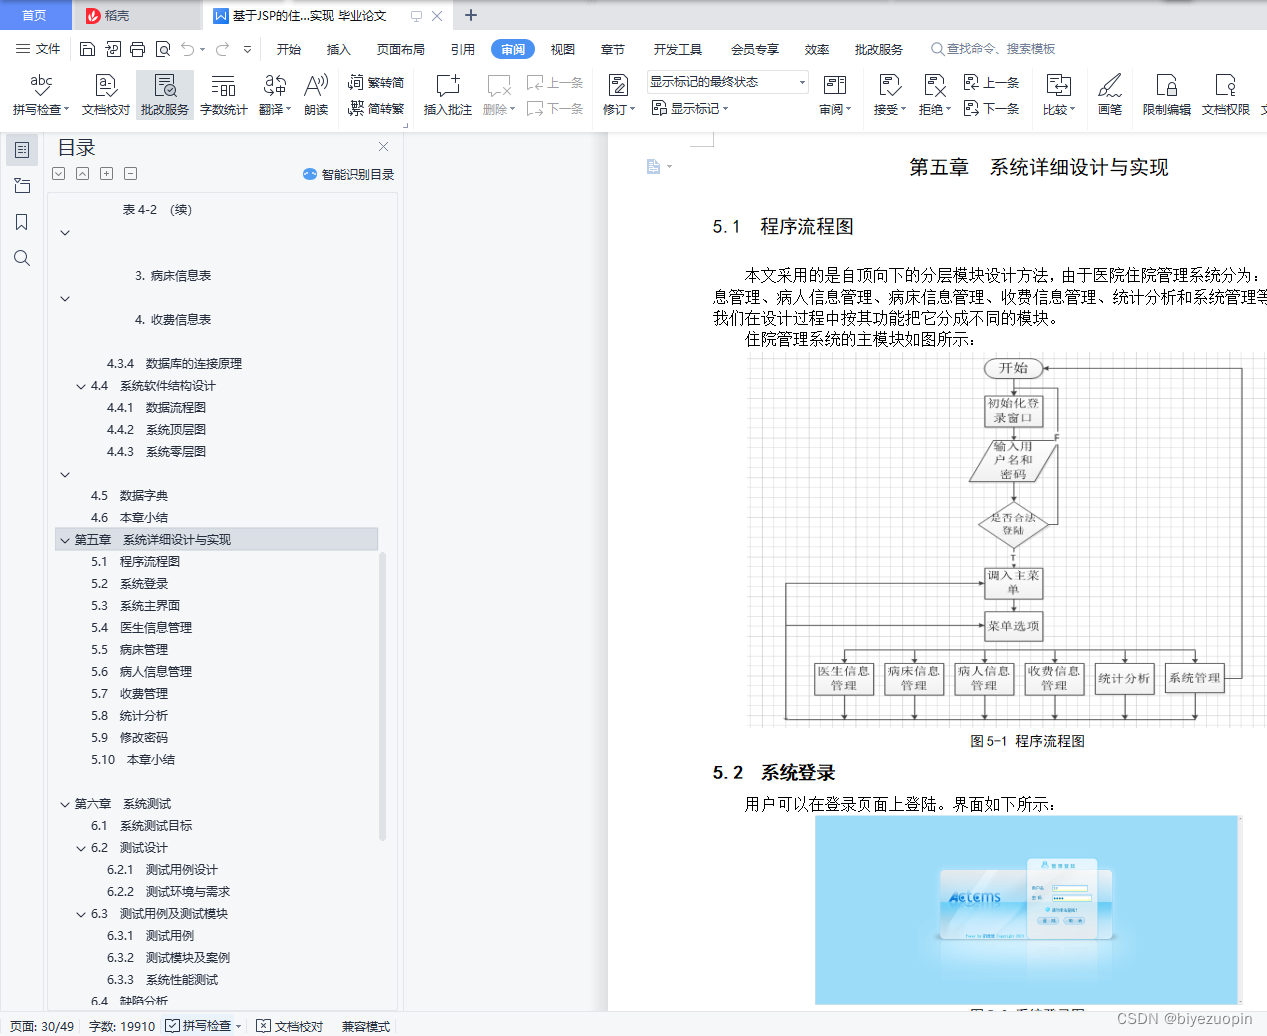Toggle 拼写检查 in the status bar

point(204,1026)
